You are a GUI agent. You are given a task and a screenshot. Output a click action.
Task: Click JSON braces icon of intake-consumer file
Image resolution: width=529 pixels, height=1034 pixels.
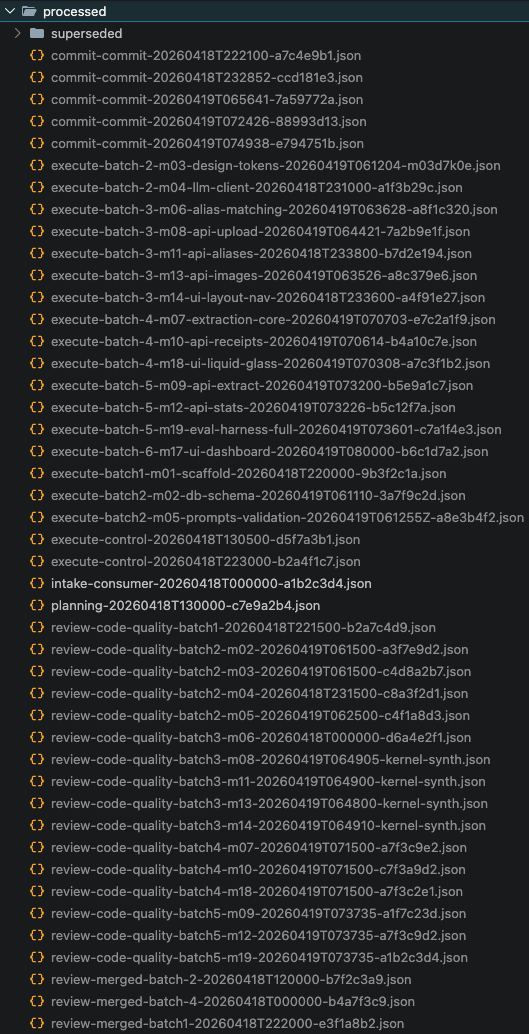pyautogui.click(x=37, y=584)
